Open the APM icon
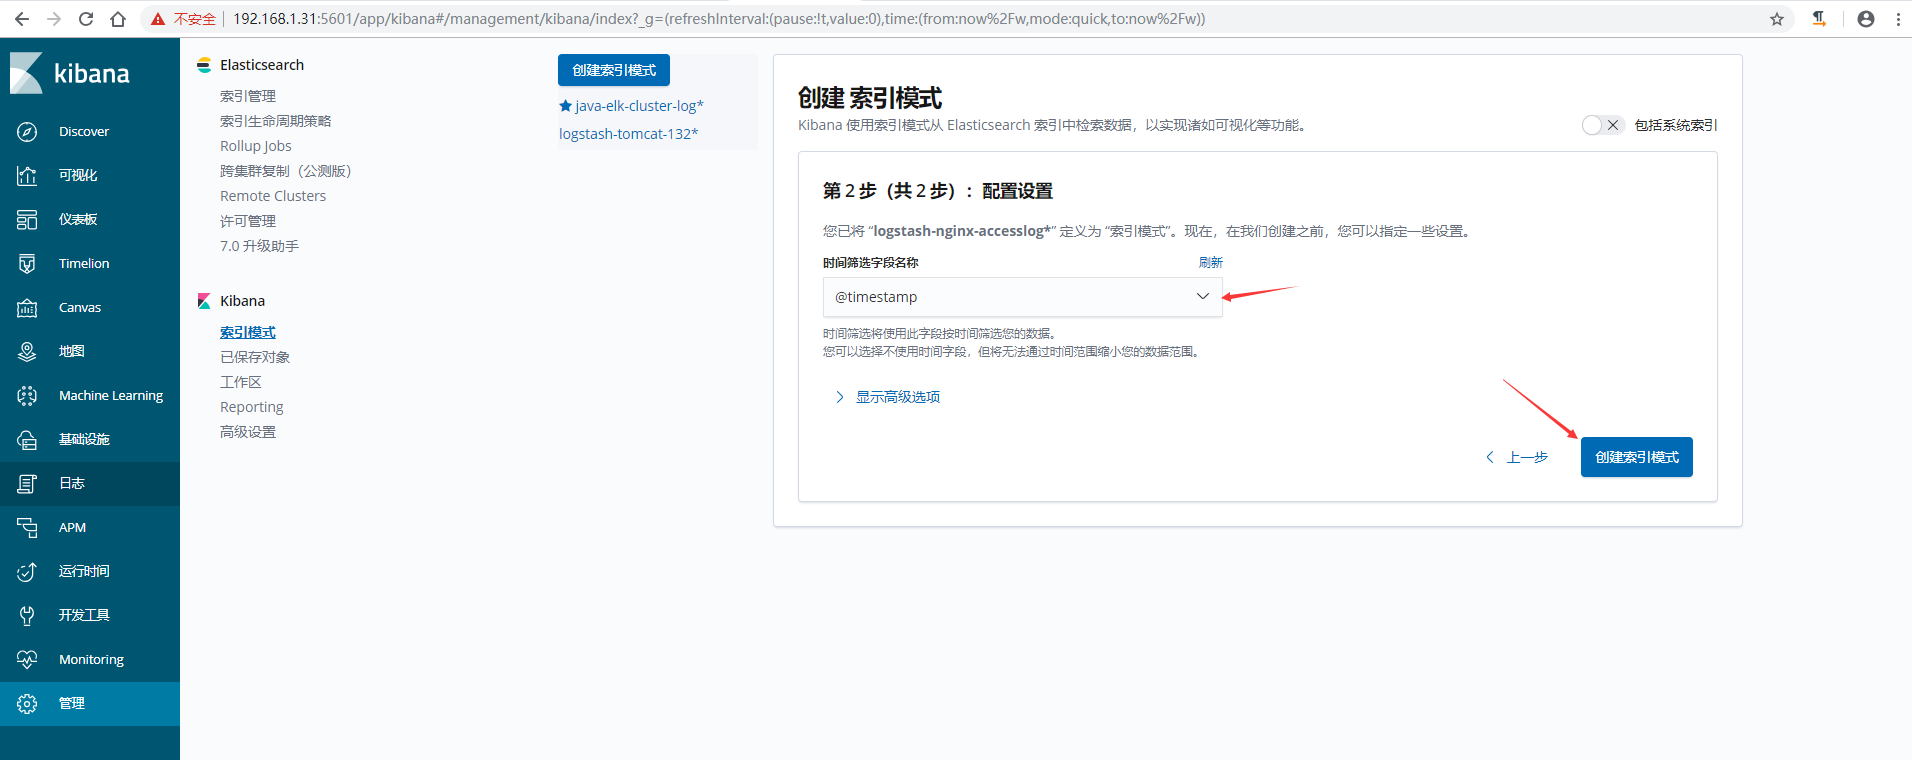 tap(27, 528)
